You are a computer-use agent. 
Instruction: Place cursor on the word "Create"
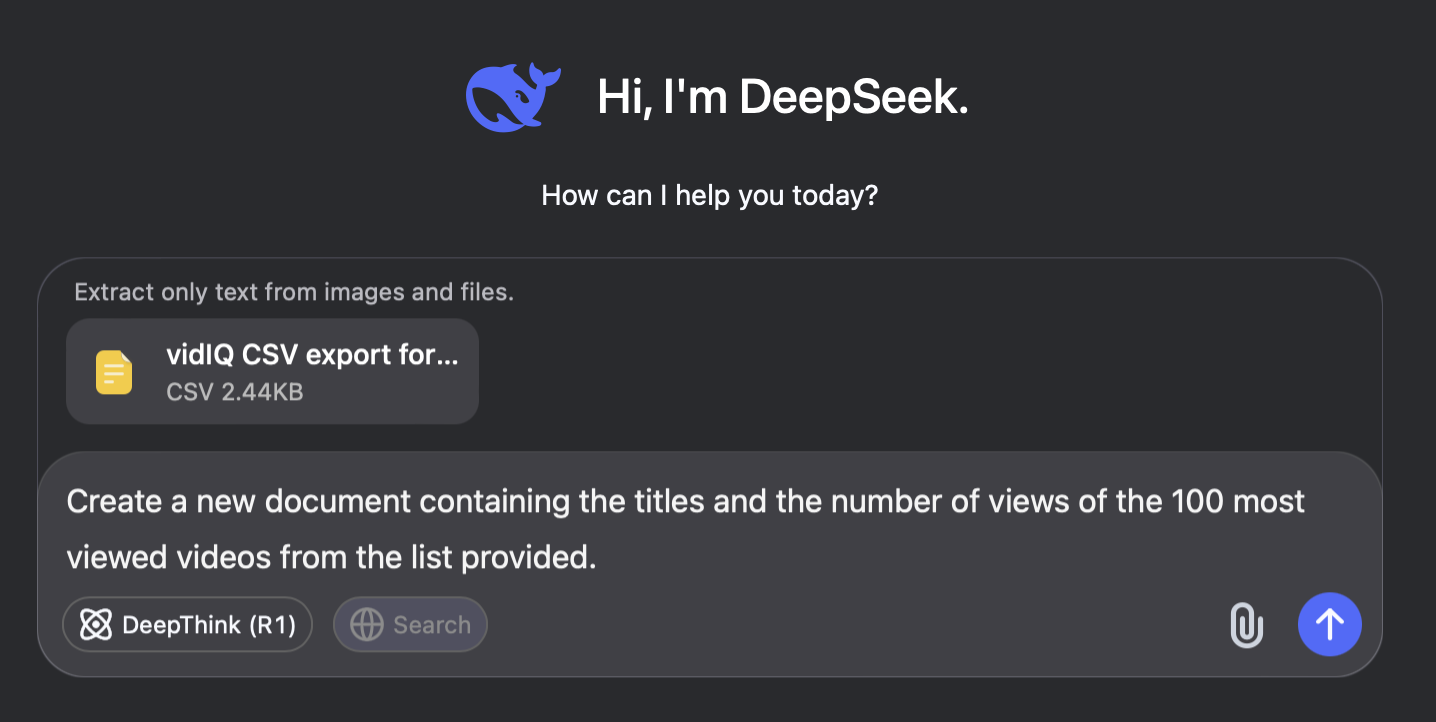(x=114, y=500)
